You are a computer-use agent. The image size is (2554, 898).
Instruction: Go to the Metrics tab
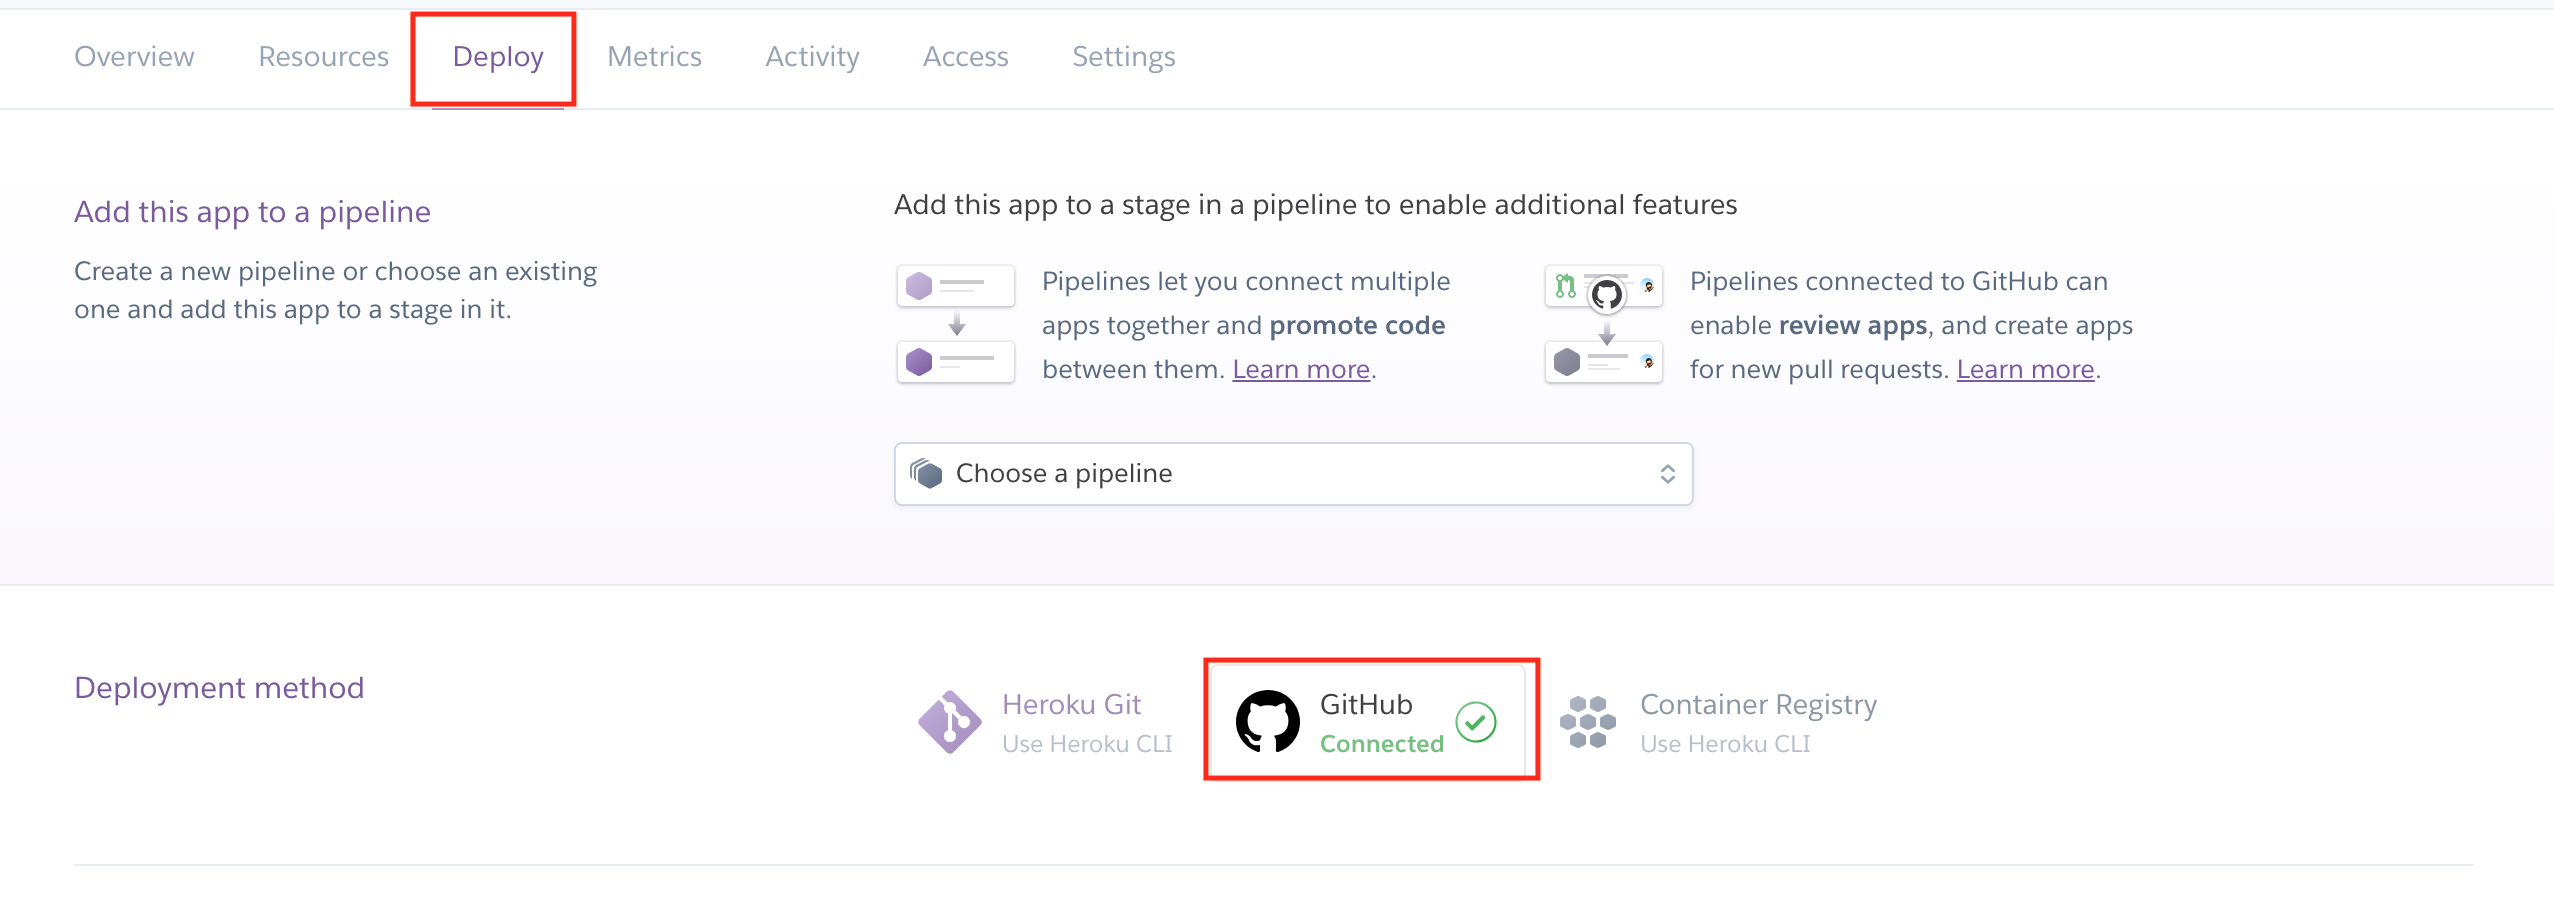pyautogui.click(x=654, y=57)
